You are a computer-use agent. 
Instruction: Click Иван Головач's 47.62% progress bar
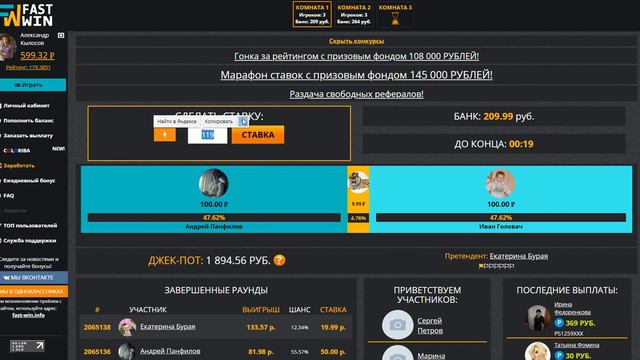tap(501, 218)
